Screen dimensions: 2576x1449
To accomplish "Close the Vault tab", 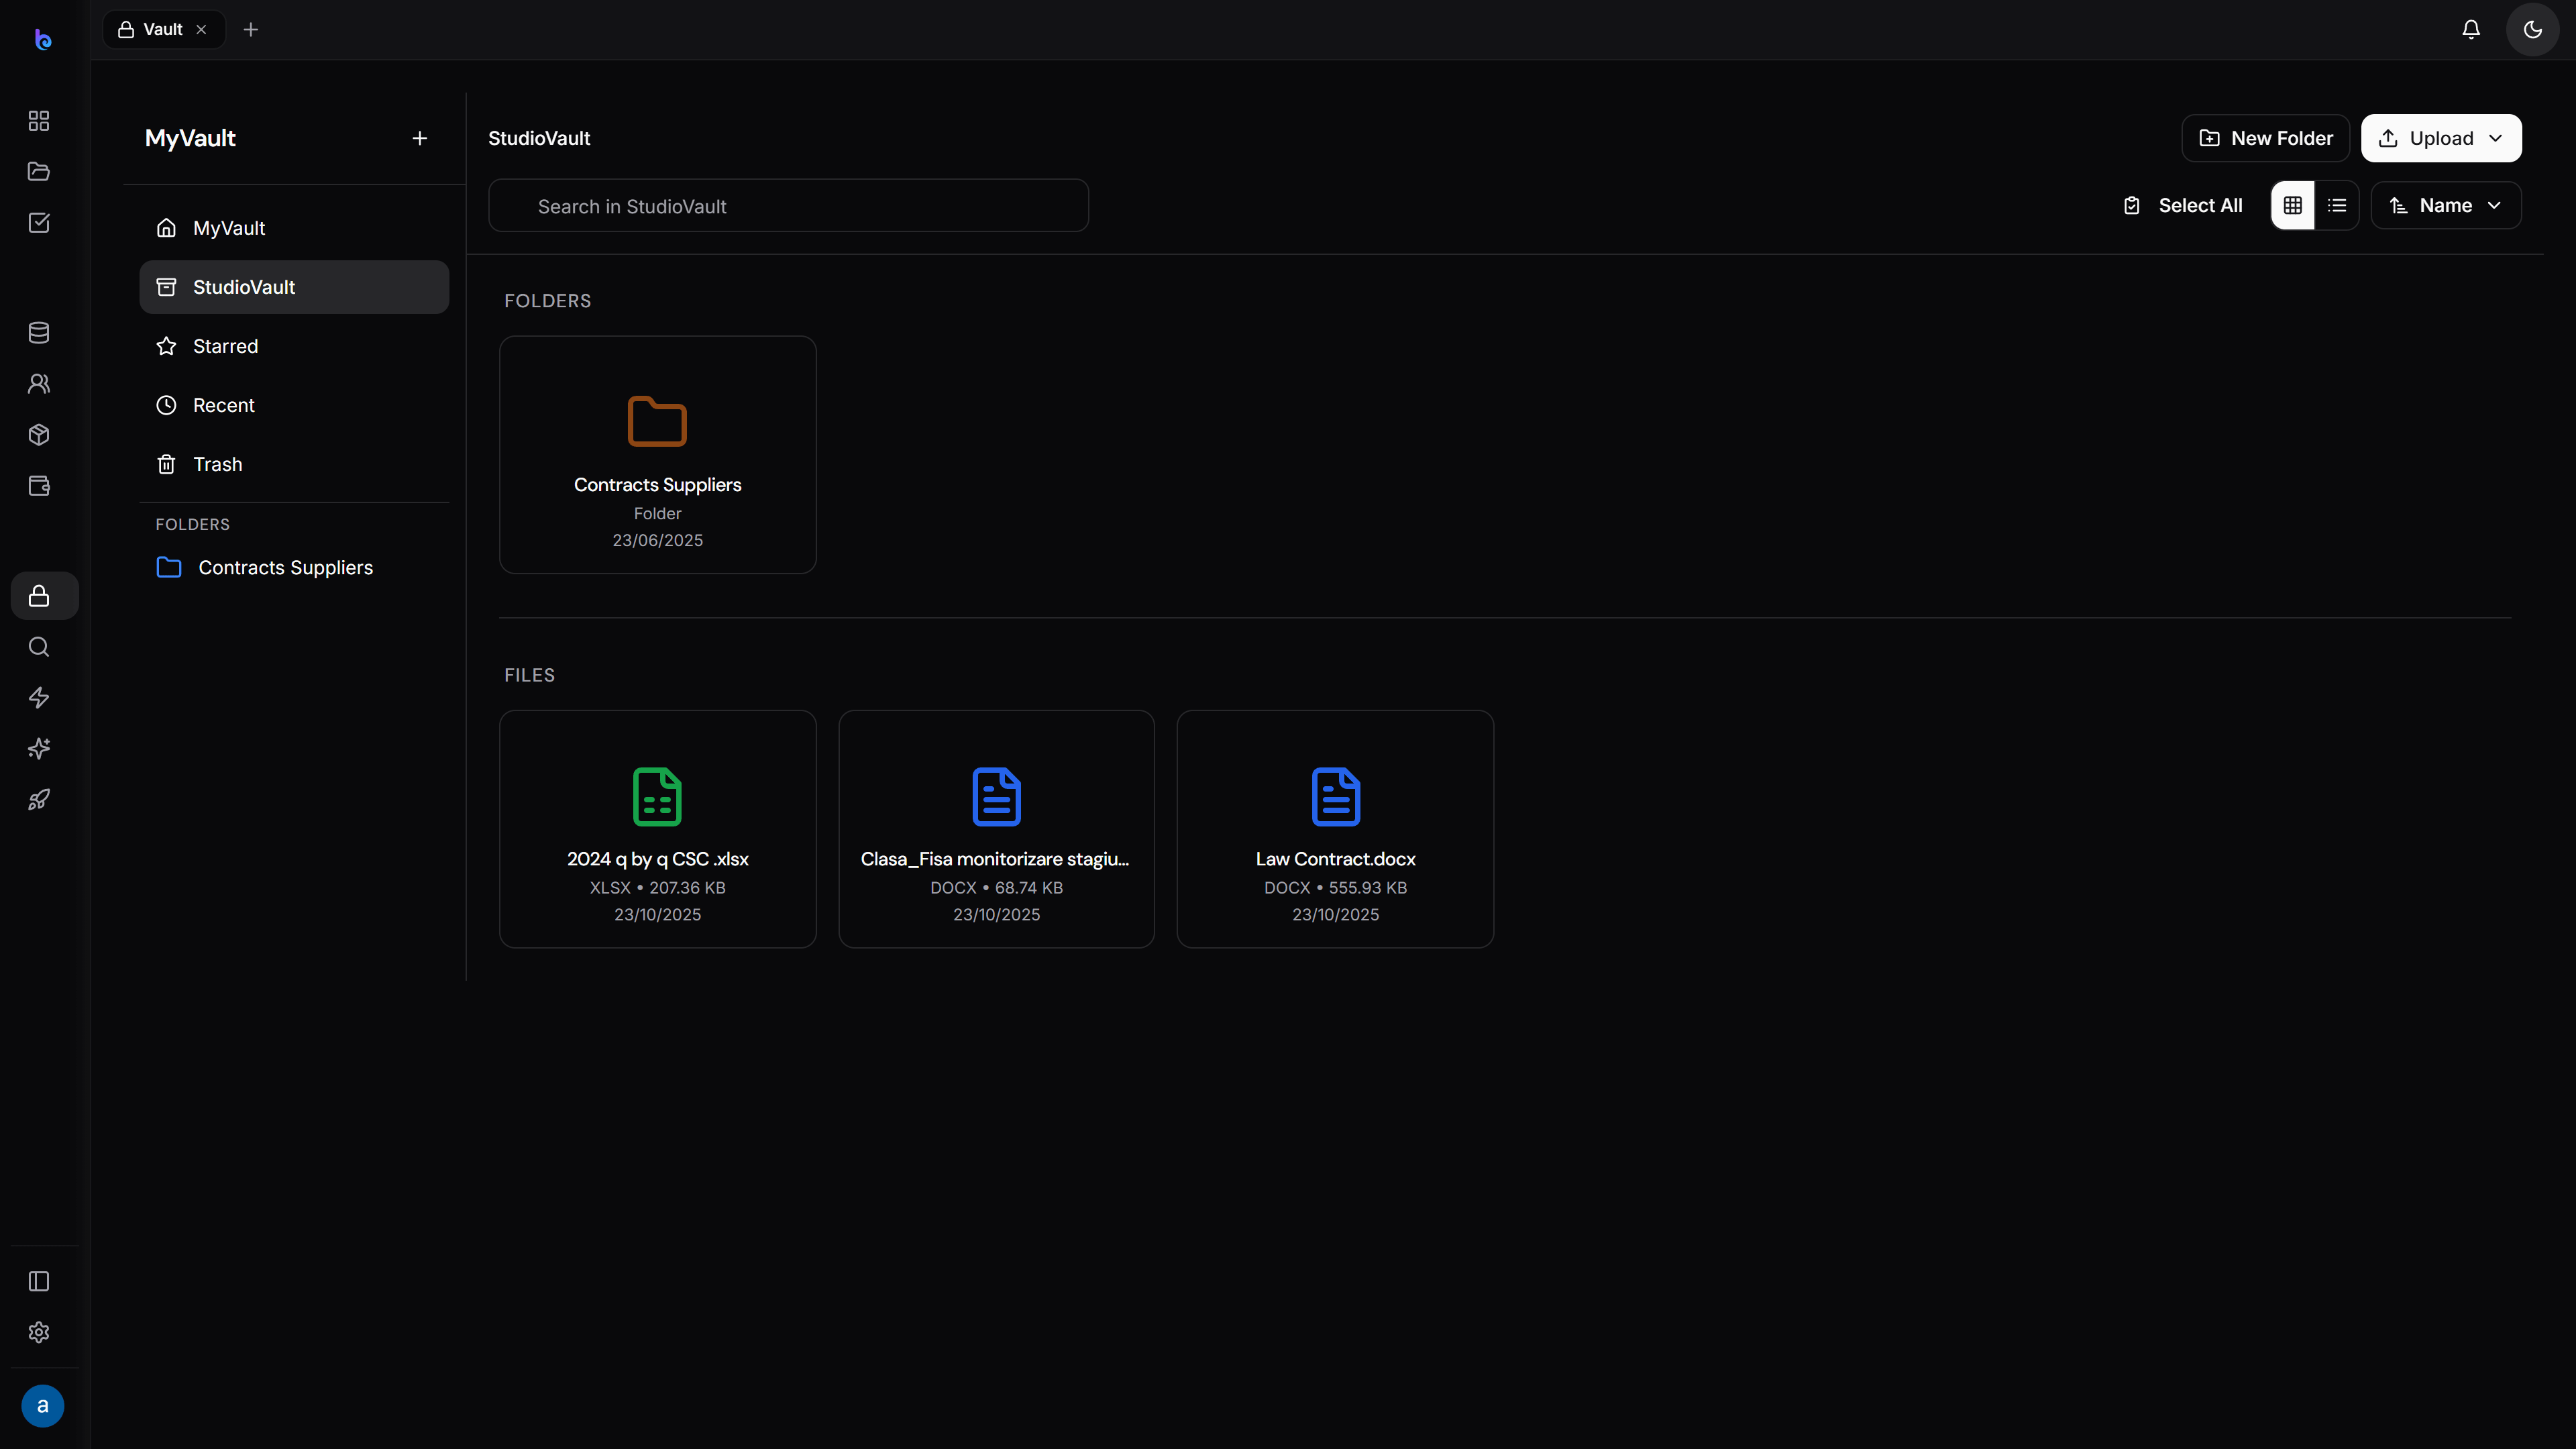I will coord(201,29).
